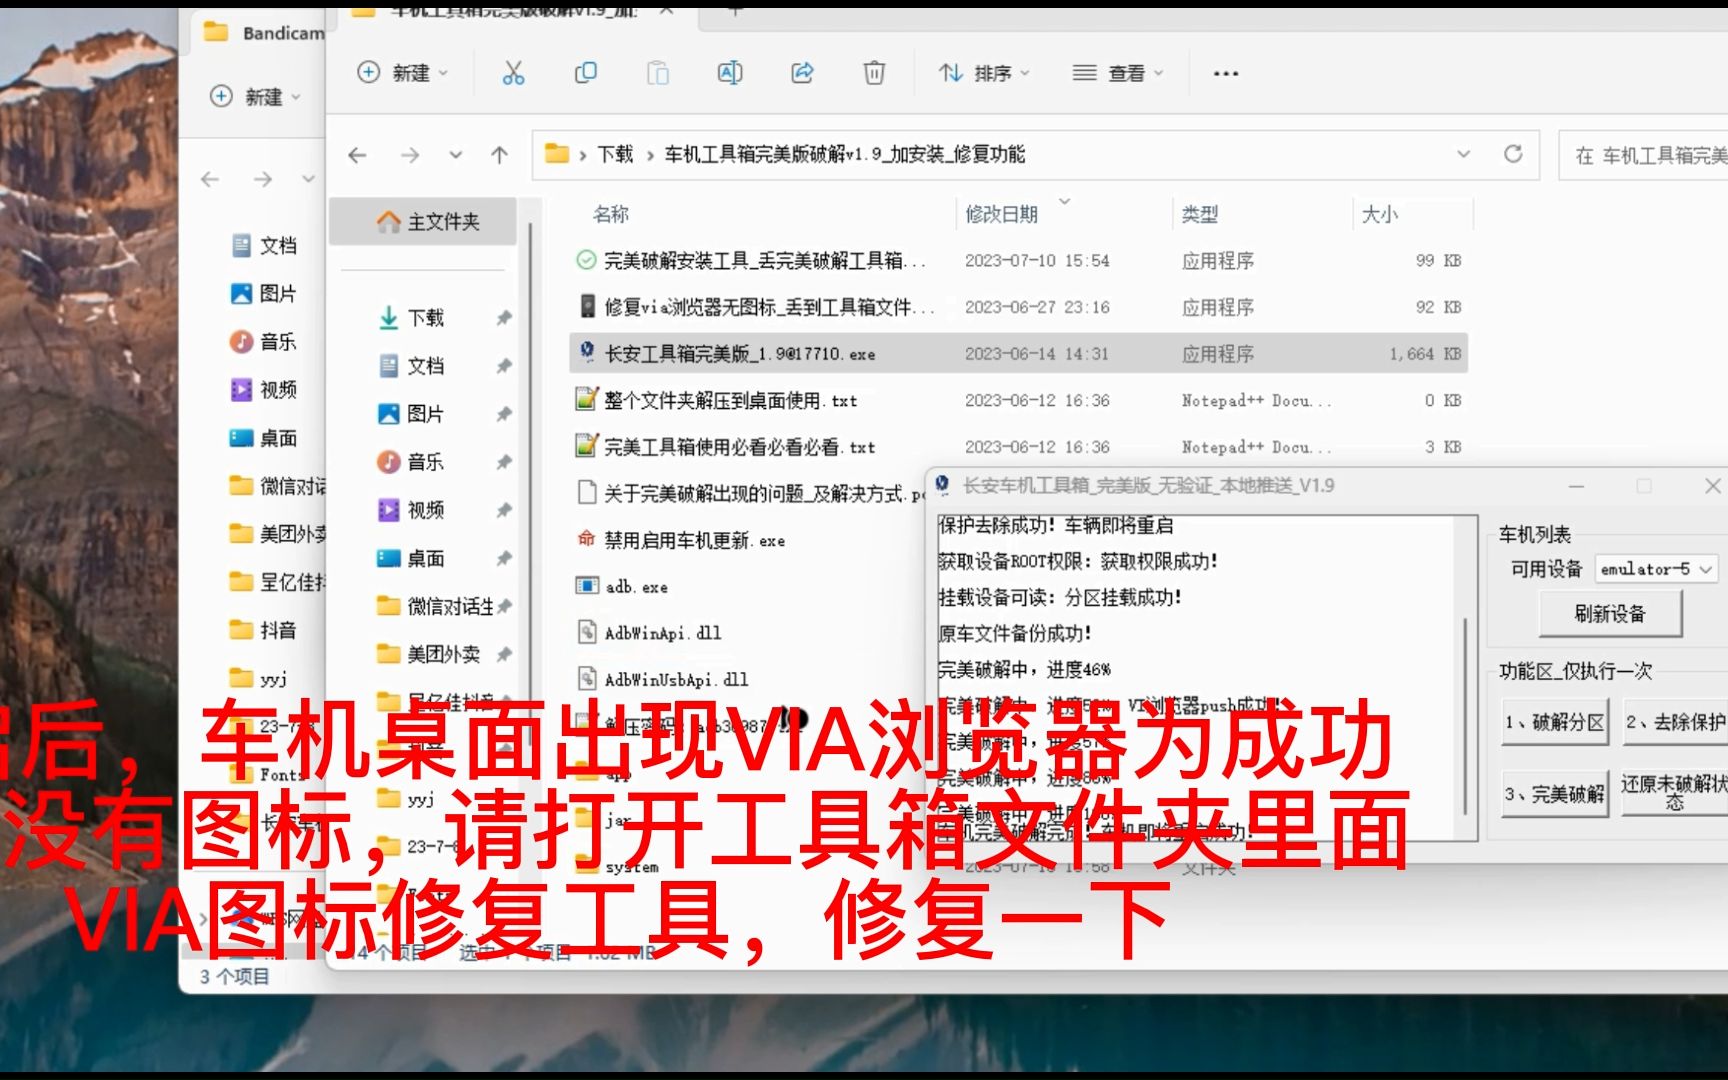
Task: Click the date cell 2023-07-10 15:54
Action: click(1037, 261)
